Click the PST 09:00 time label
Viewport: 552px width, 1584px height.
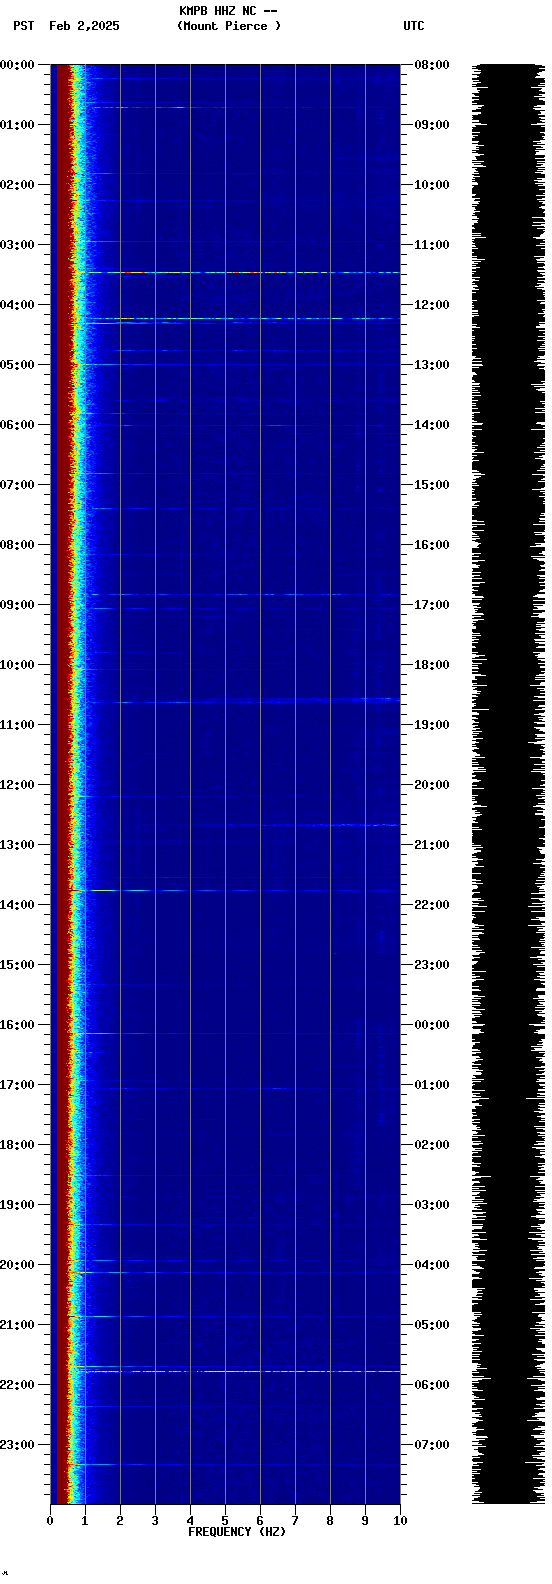pyautogui.click(x=17, y=605)
